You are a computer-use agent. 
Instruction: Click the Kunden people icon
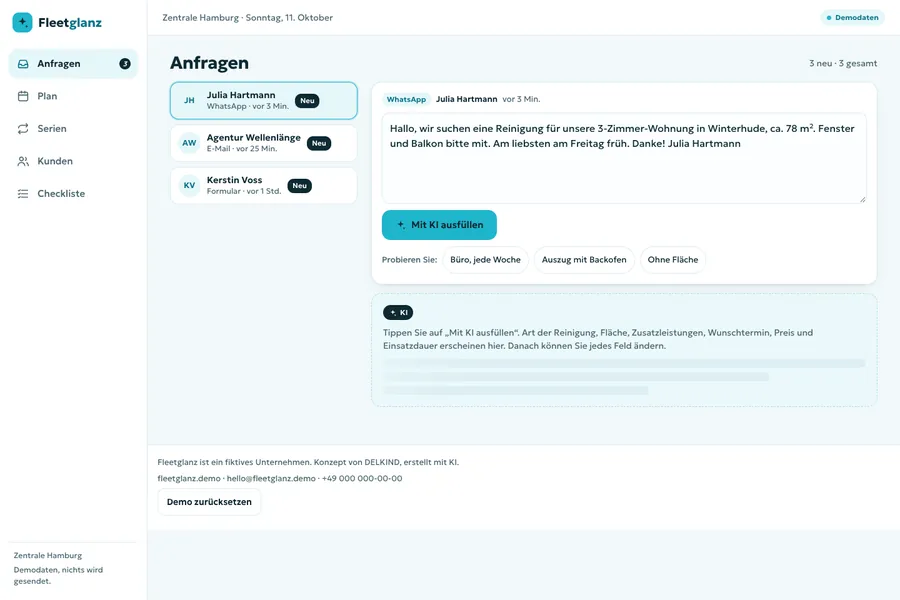(x=23, y=161)
